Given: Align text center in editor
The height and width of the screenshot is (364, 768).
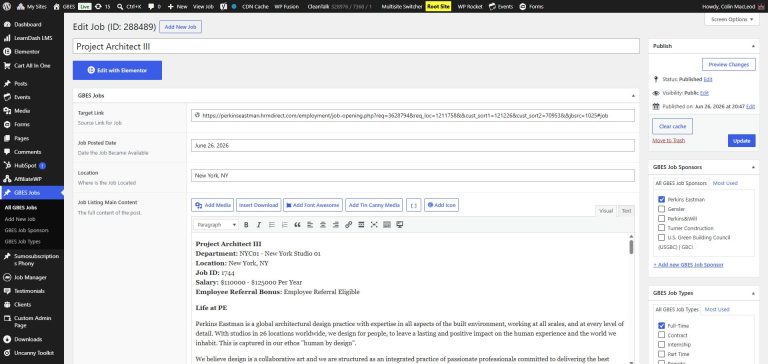Looking at the screenshot, I should (x=323, y=225).
